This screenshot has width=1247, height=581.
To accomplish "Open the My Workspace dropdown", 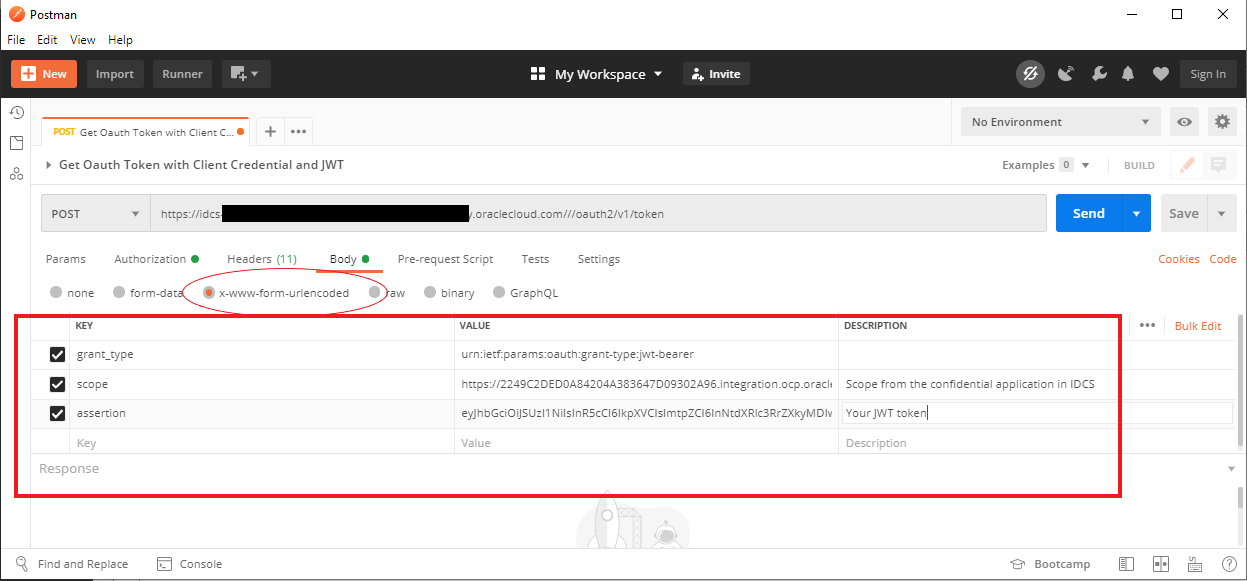I will [x=596, y=74].
